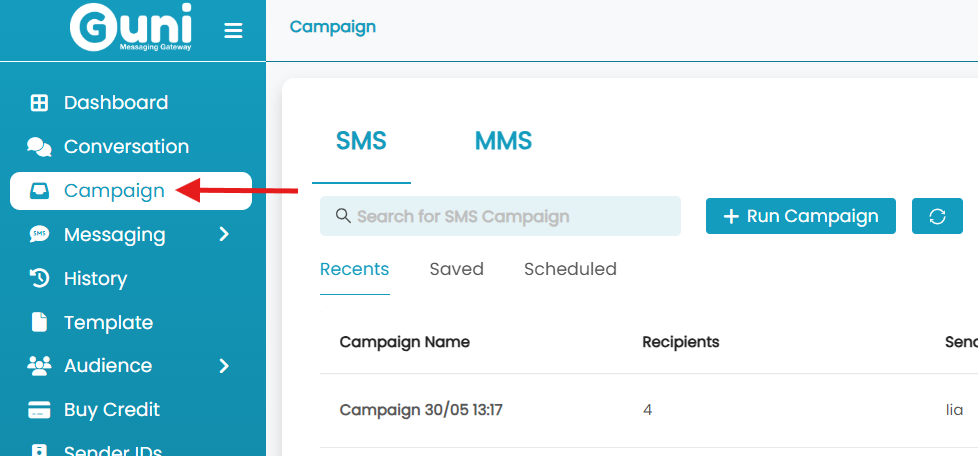Open the Saved campaigns tab
Screen dimensions: 978x456
tap(457, 269)
